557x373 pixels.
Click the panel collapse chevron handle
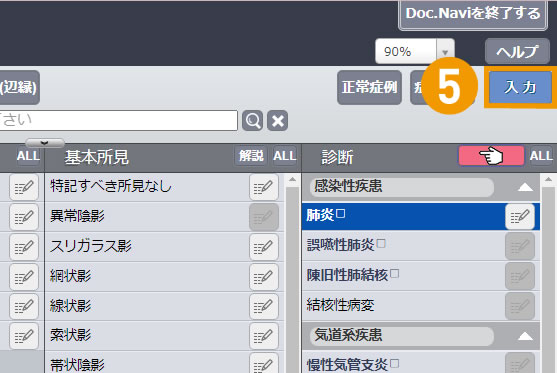[x=45, y=143]
